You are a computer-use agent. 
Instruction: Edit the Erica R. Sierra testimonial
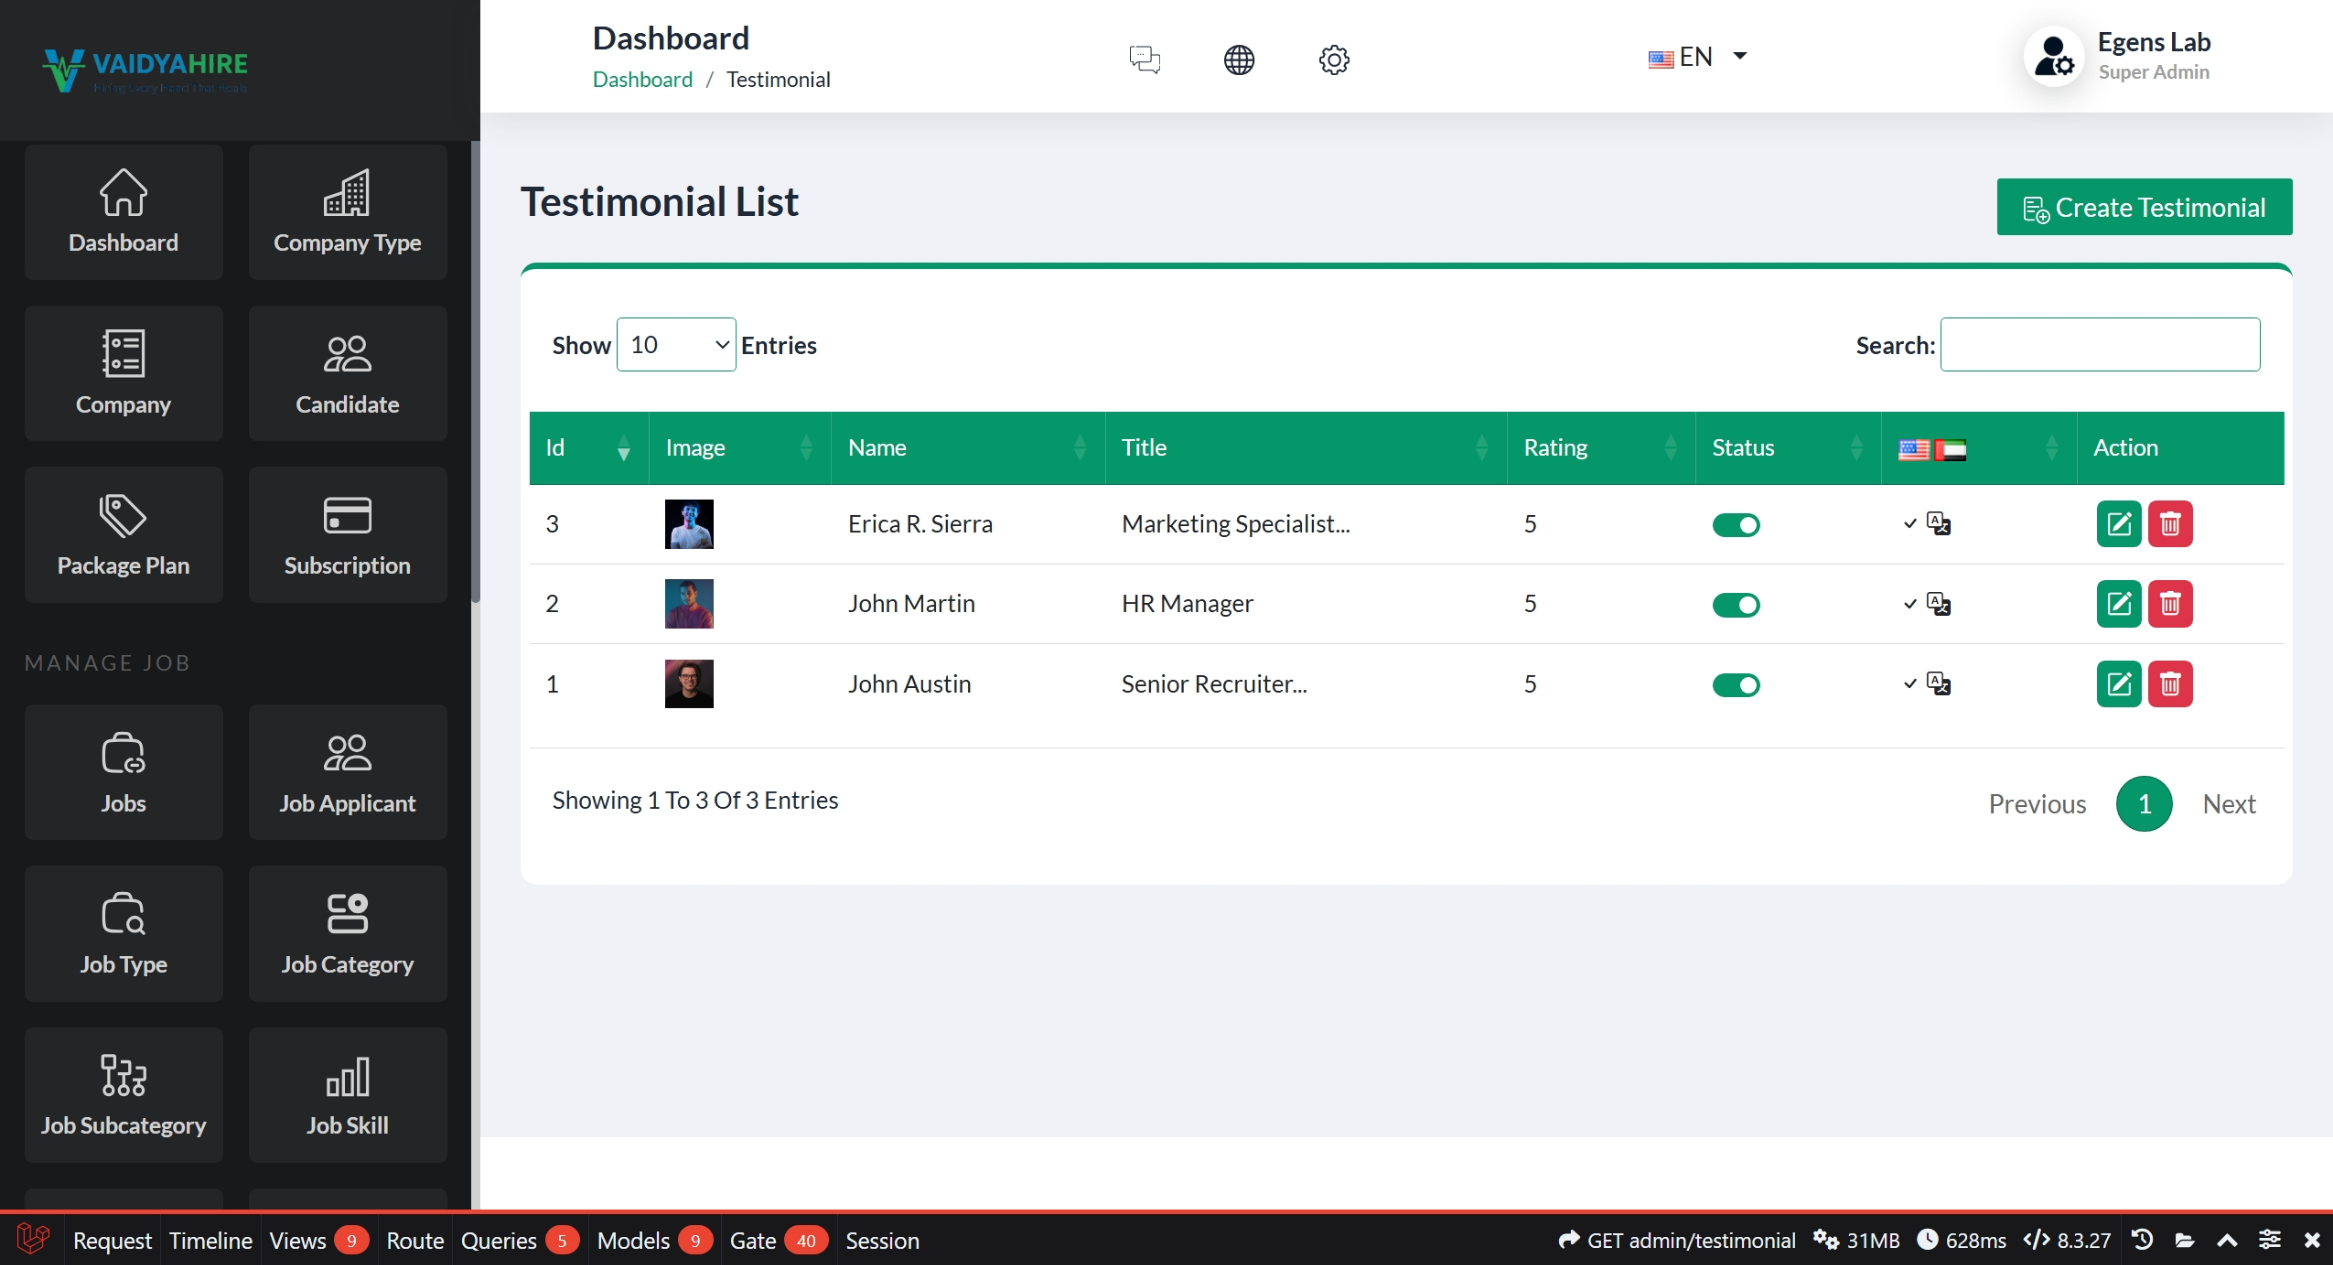coord(2118,524)
